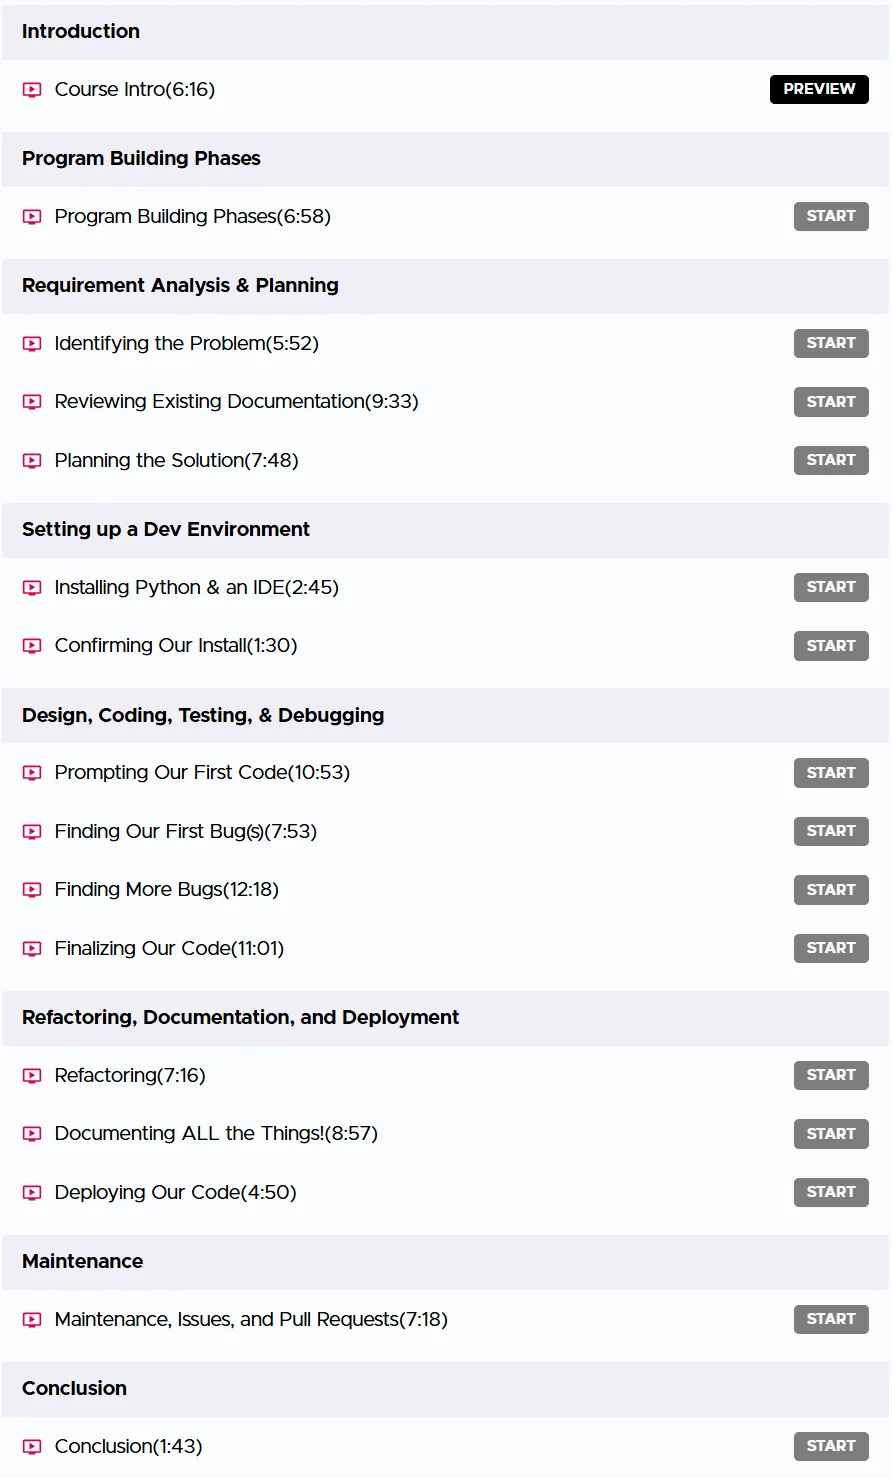Select Finding More Bugs(12:18) title
The height and width of the screenshot is (1478, 892).
tap(167, 890)
